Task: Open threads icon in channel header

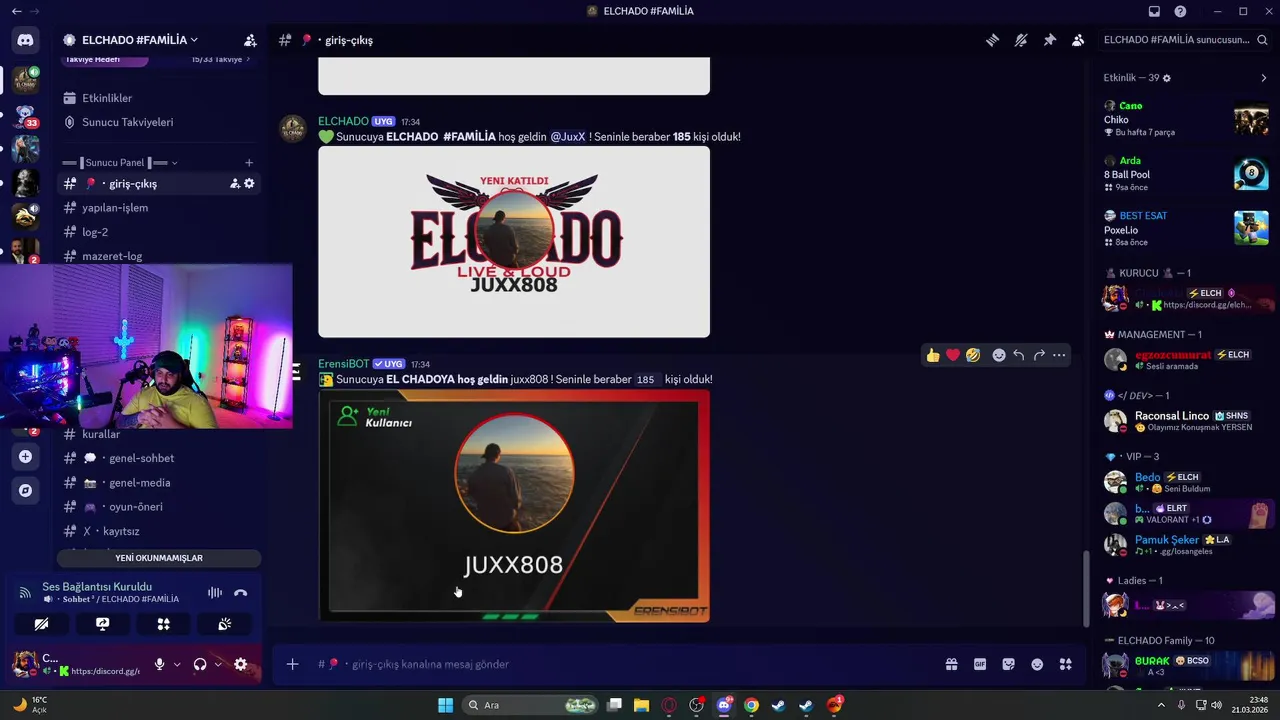Action: coord(992,40)
